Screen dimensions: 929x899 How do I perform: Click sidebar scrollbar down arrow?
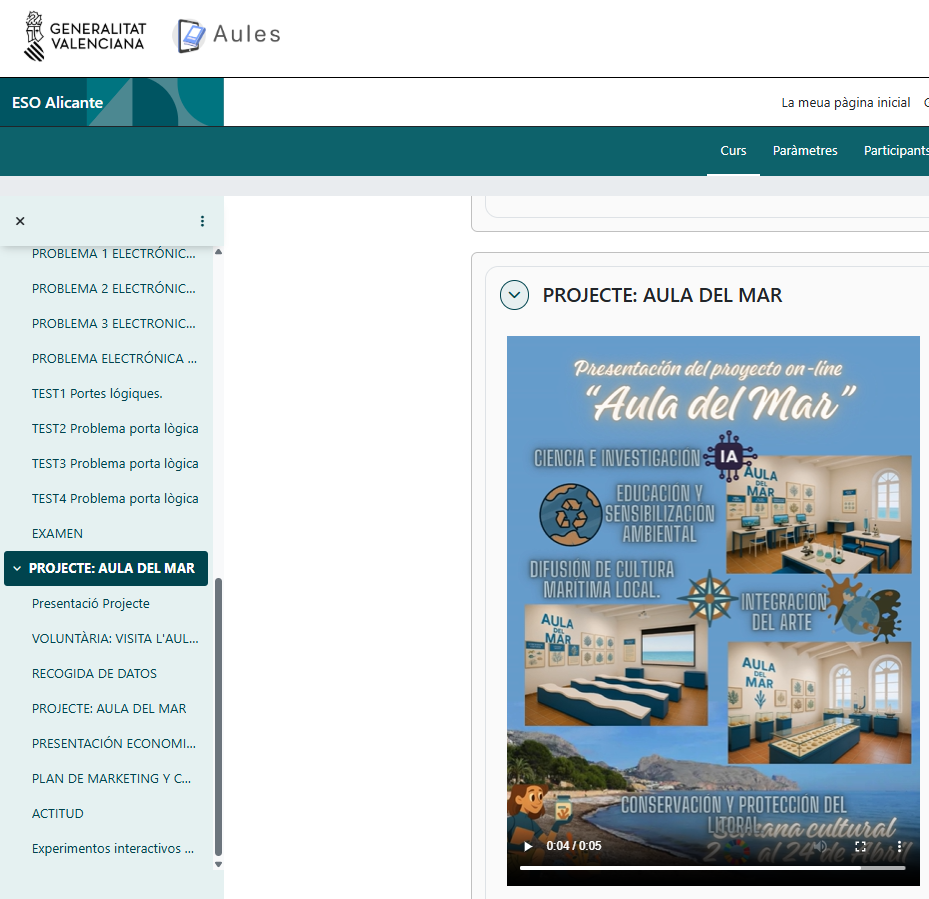click(218, 865)
